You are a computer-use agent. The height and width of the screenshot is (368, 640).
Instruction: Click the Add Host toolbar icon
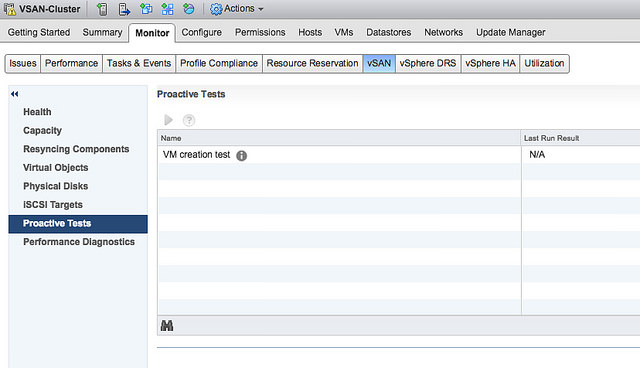[x=102, y=9]
